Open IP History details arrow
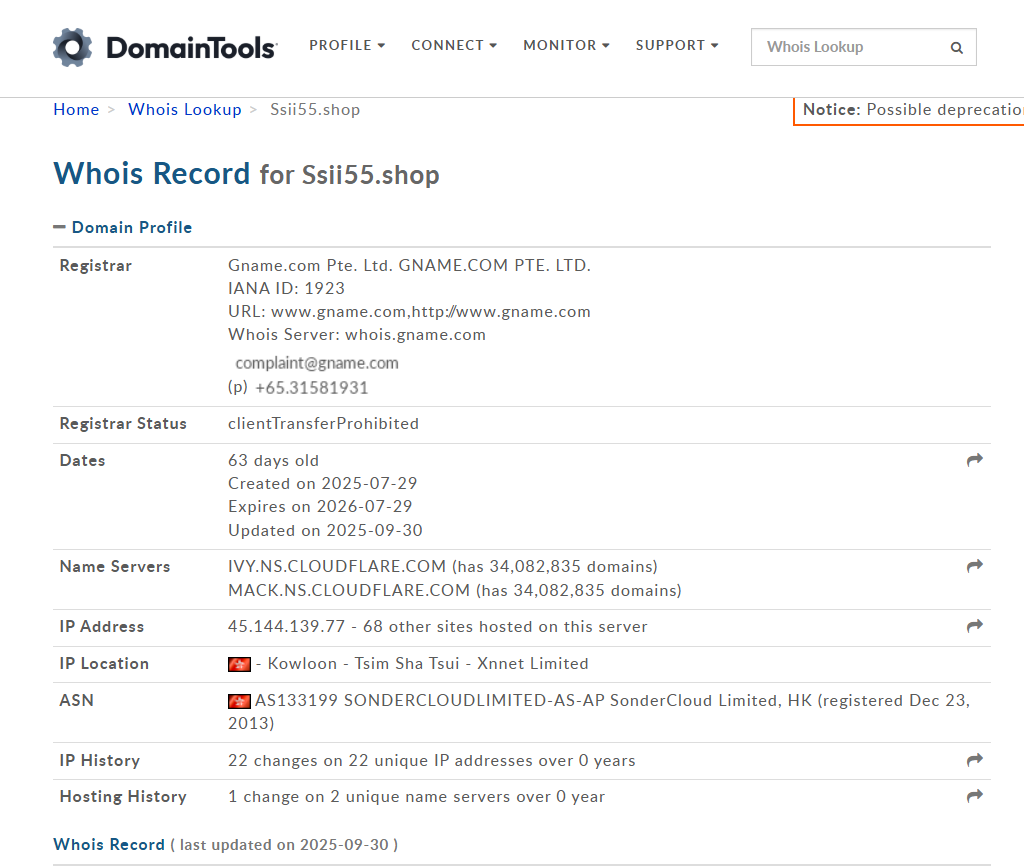Screen dimensions: 1024x866 pyautogui.click(x=975, y=760)
